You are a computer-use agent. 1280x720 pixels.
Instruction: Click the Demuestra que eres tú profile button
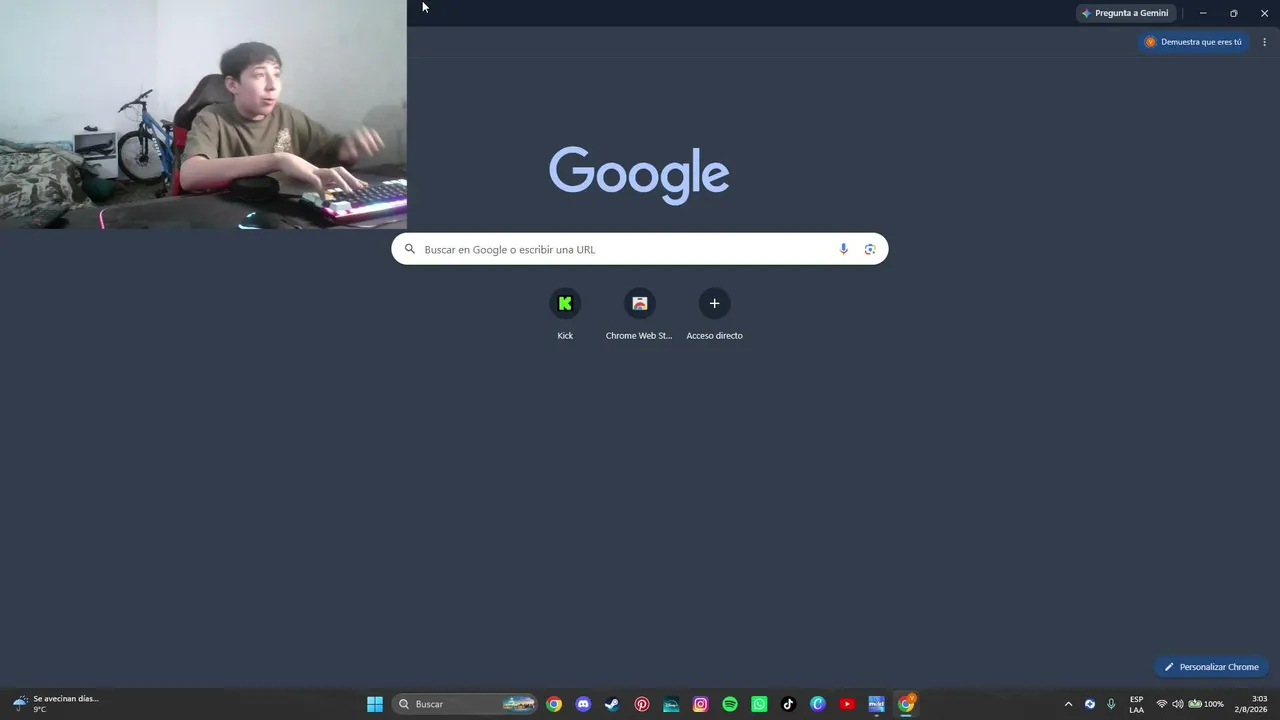[1193, 42]
